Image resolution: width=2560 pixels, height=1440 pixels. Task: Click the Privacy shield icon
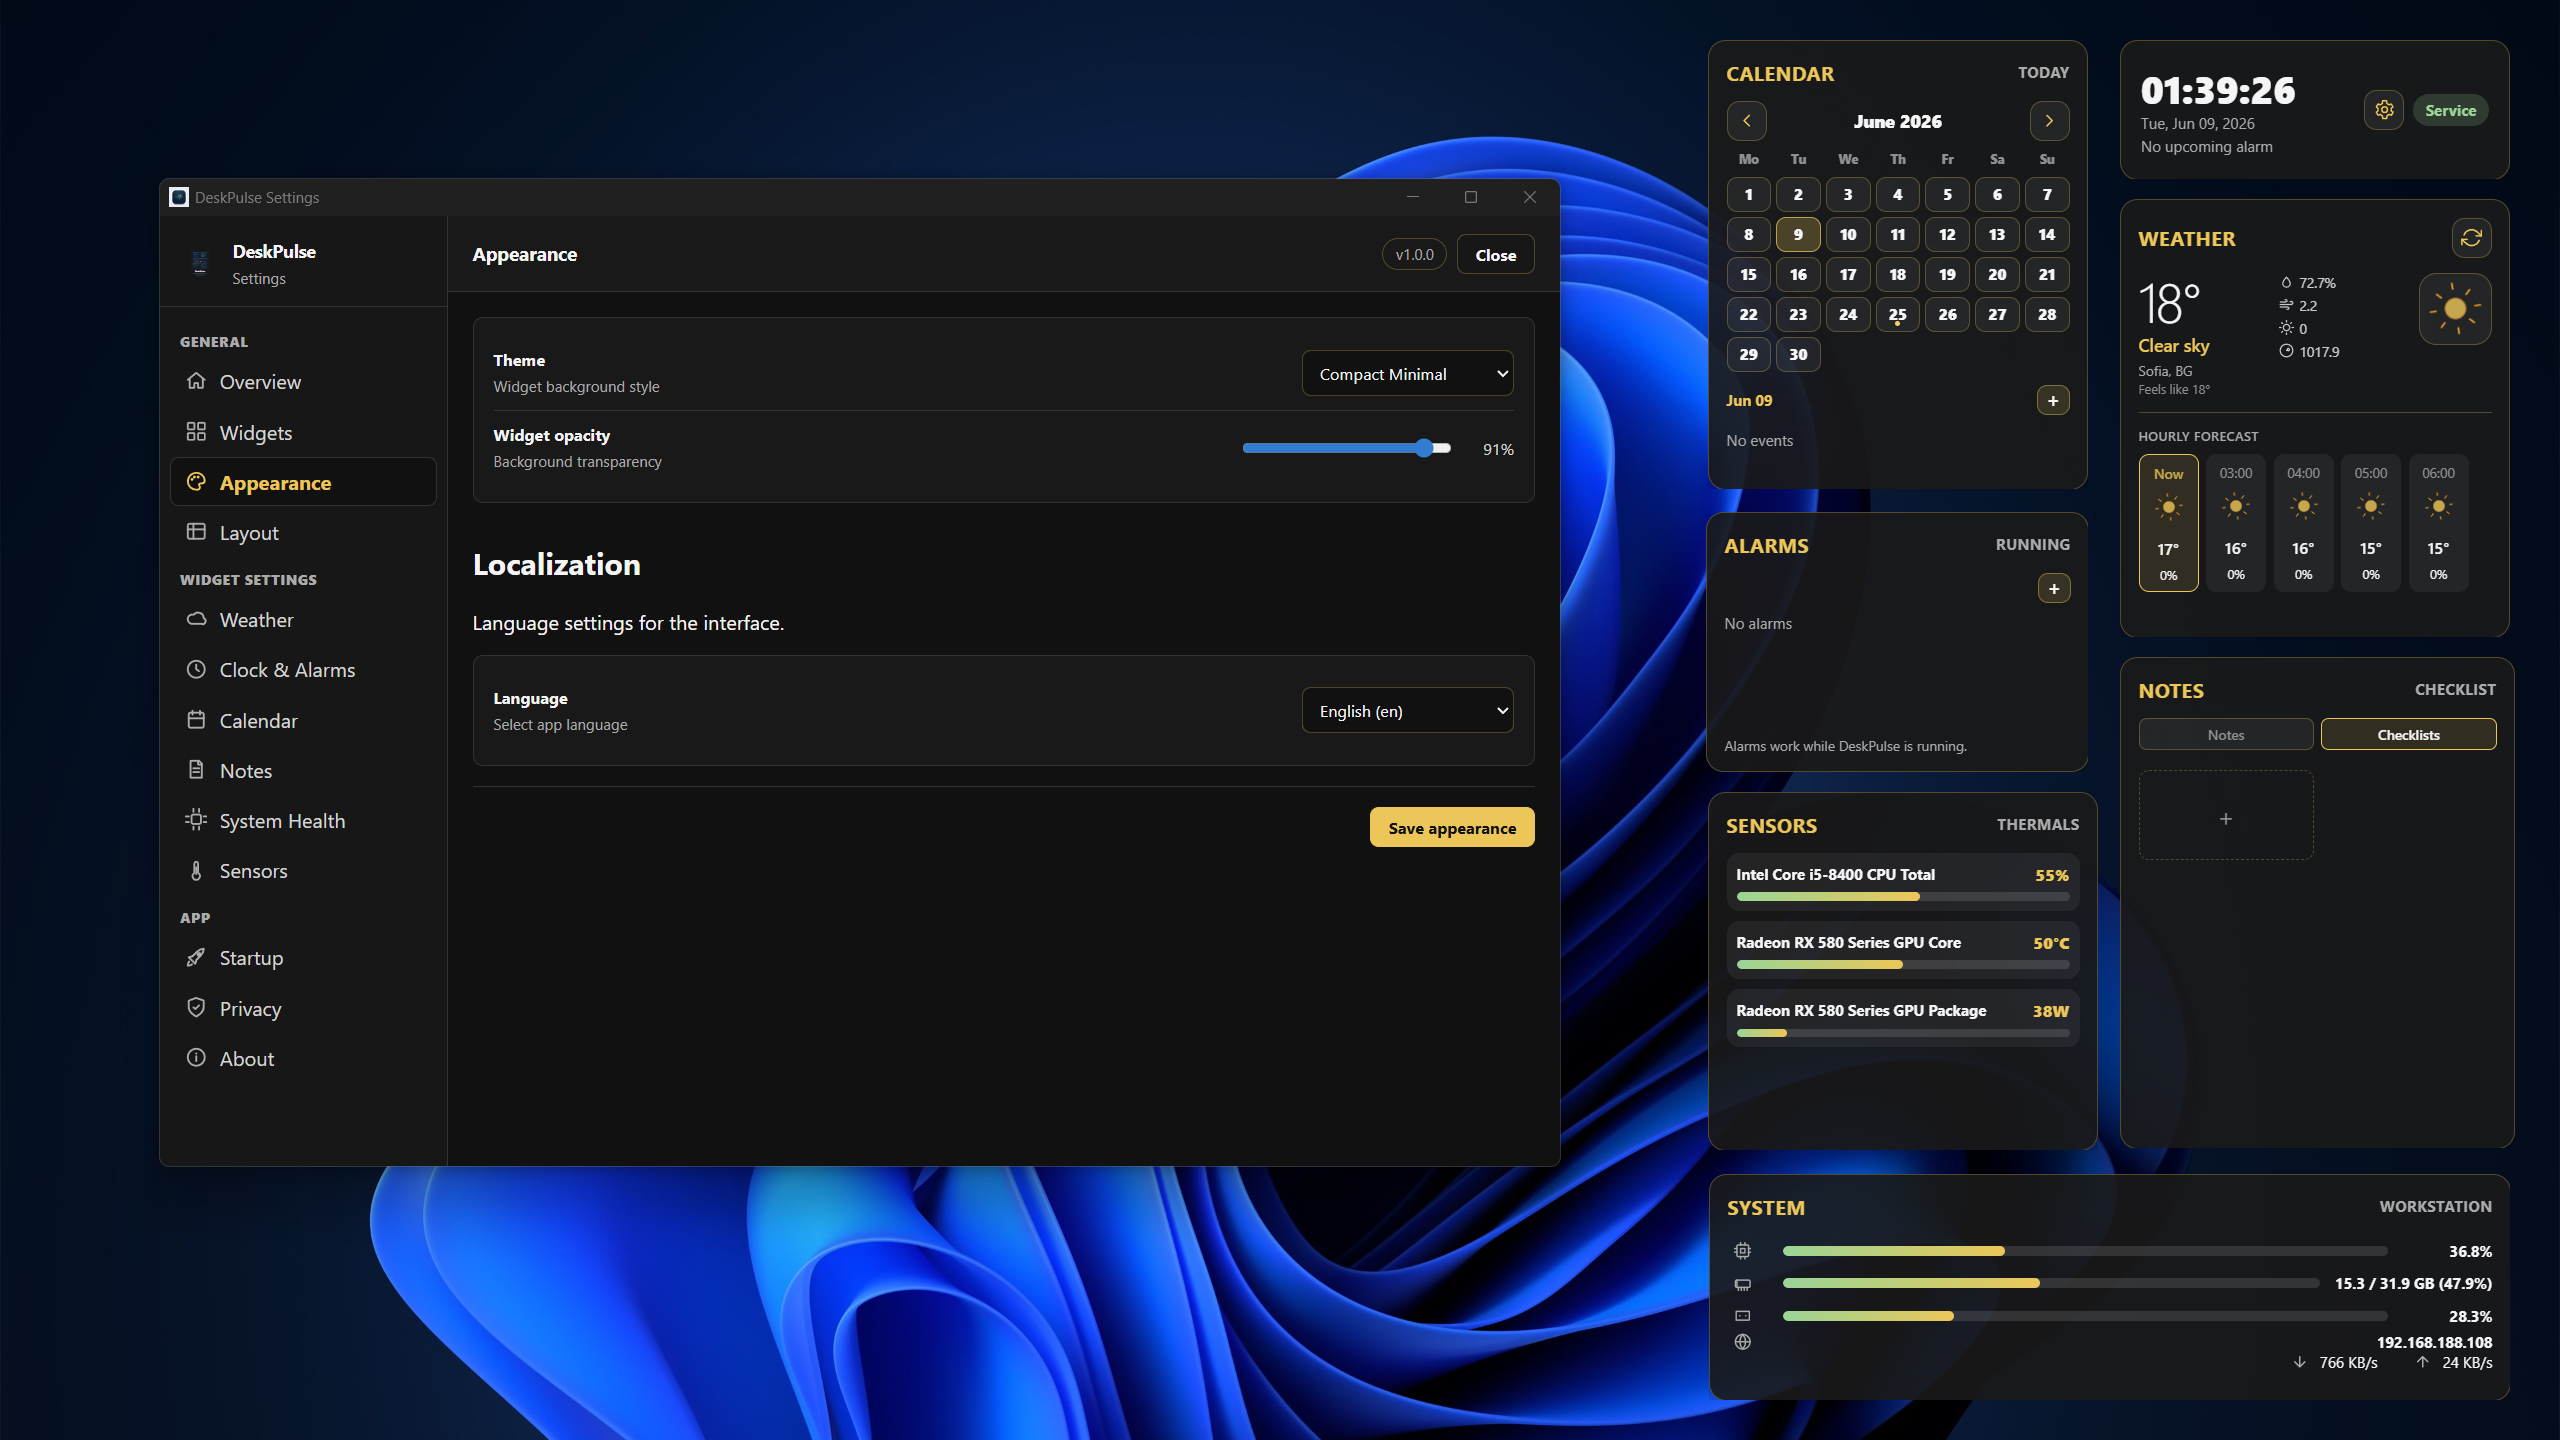[x=196, y=1007]
